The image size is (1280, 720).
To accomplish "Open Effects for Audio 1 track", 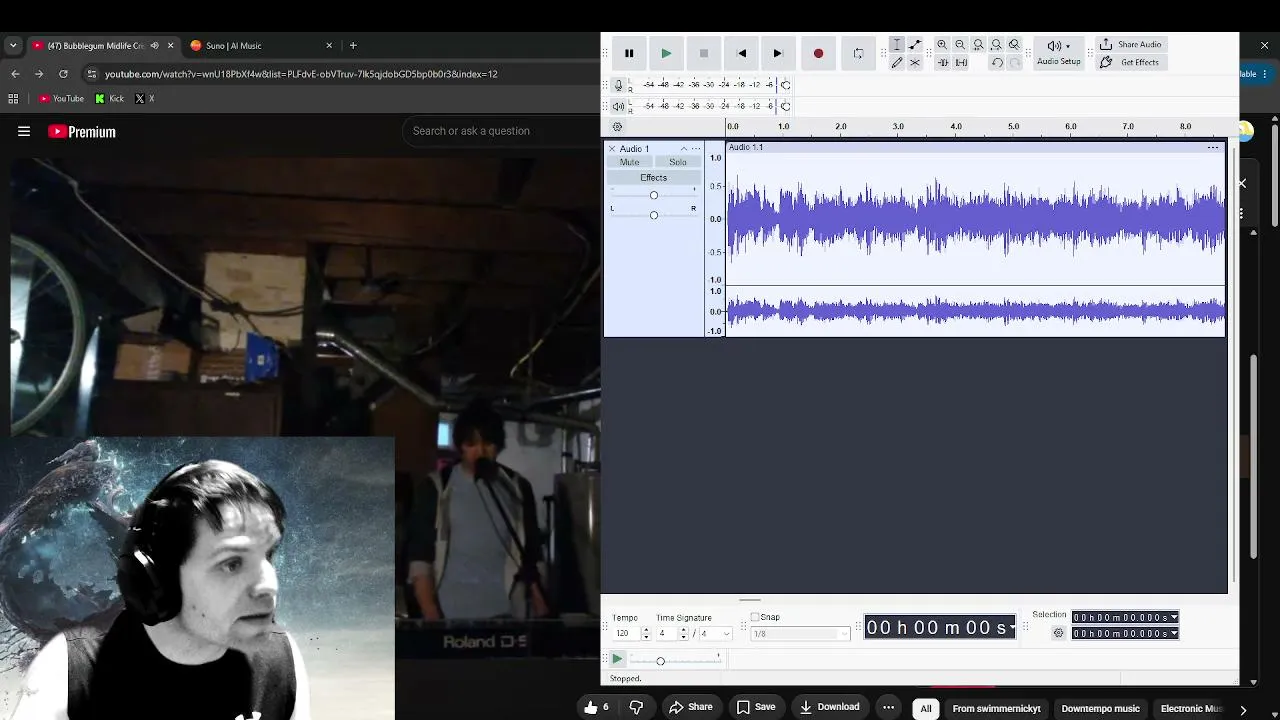I will click(653, 178).
